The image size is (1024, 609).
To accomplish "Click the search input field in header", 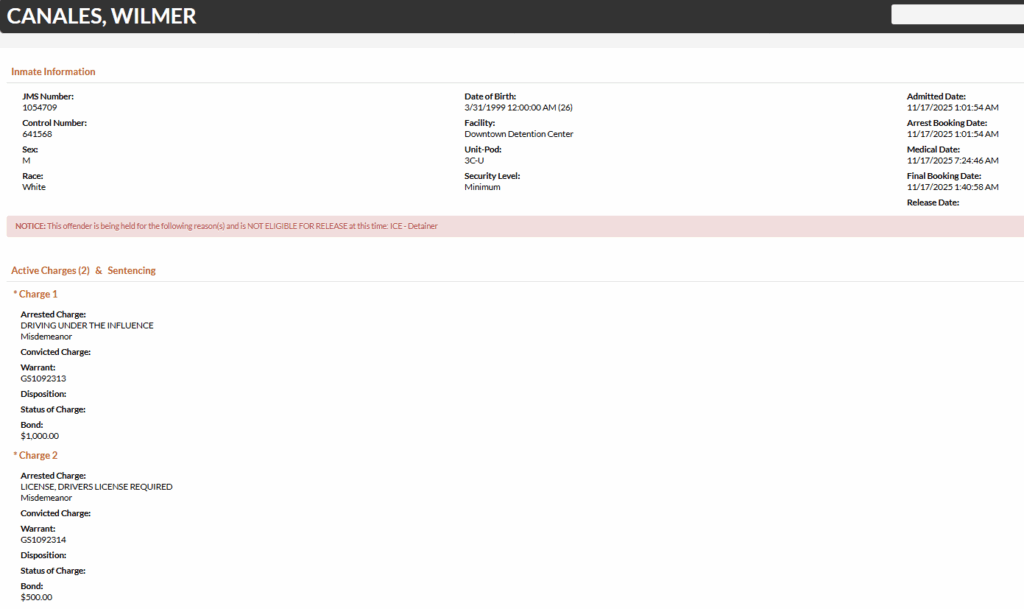I will (x=957, y=15).
